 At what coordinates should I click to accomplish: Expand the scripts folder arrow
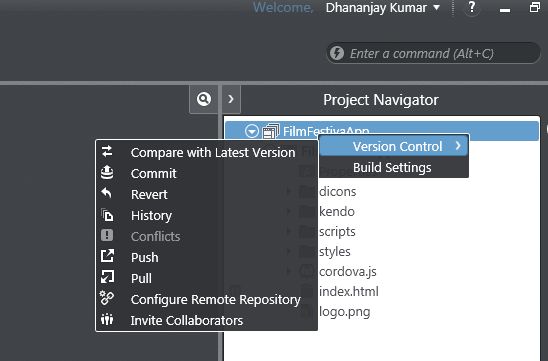coord(288,231)
